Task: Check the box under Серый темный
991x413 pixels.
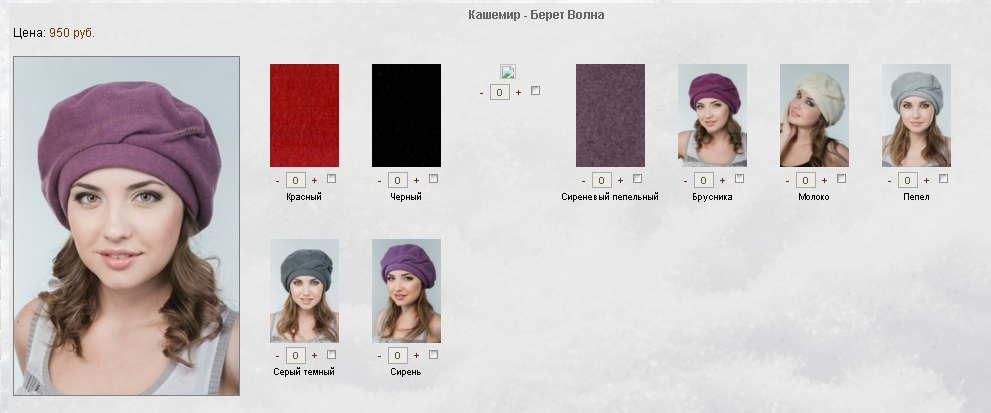Action: tap(331, 354)
